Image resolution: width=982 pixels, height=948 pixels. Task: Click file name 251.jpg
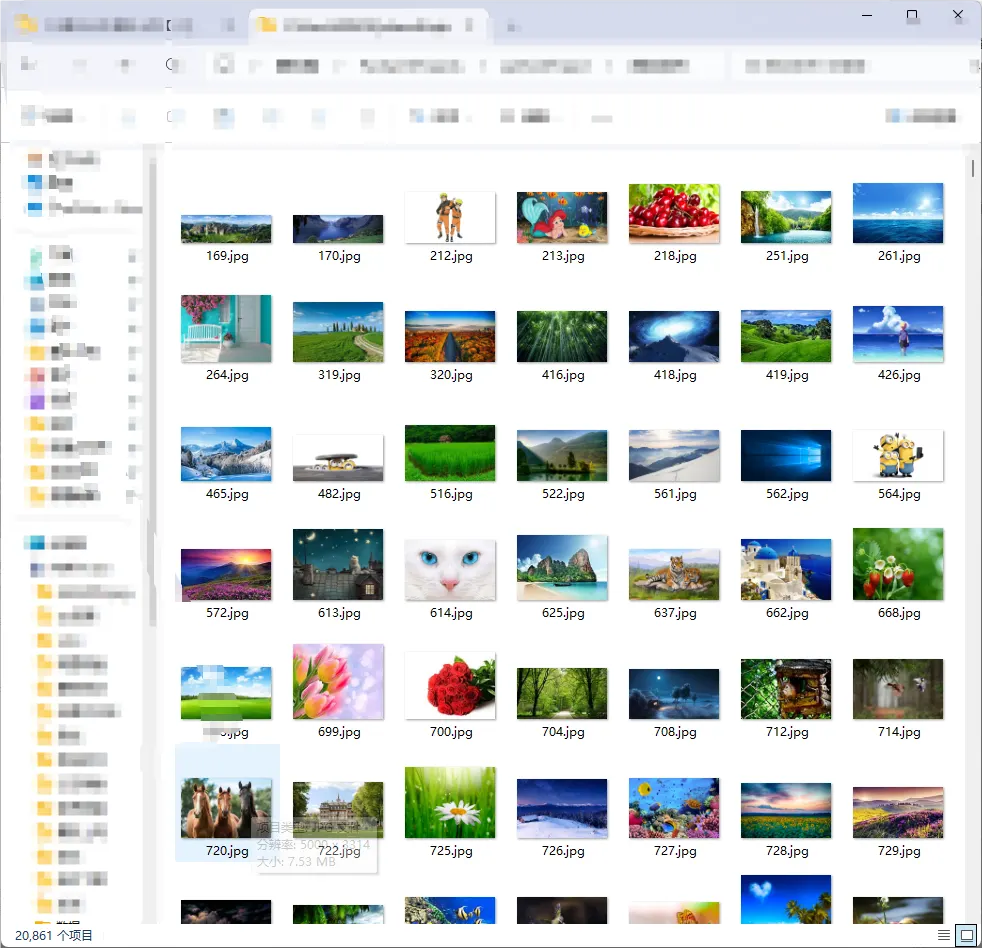point(787,255)
